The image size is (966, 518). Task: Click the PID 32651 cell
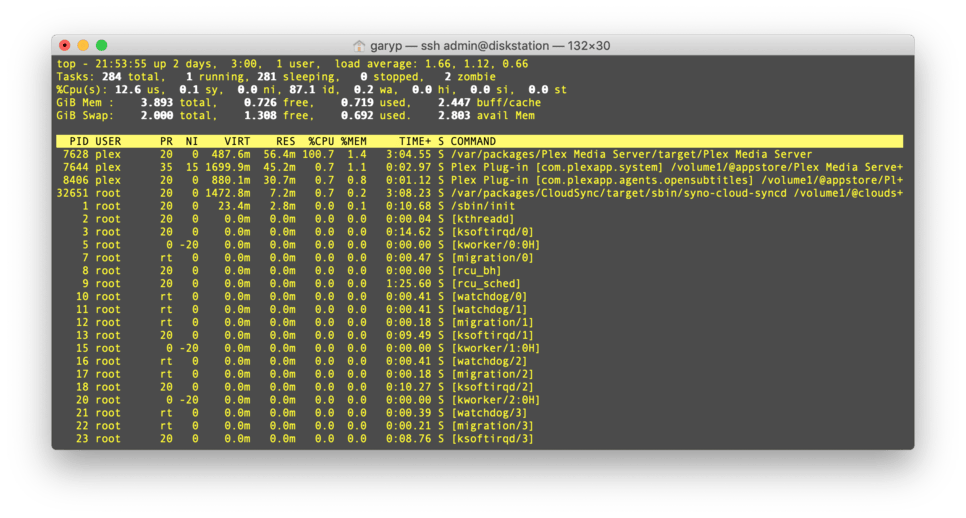(x=72, y=193)
